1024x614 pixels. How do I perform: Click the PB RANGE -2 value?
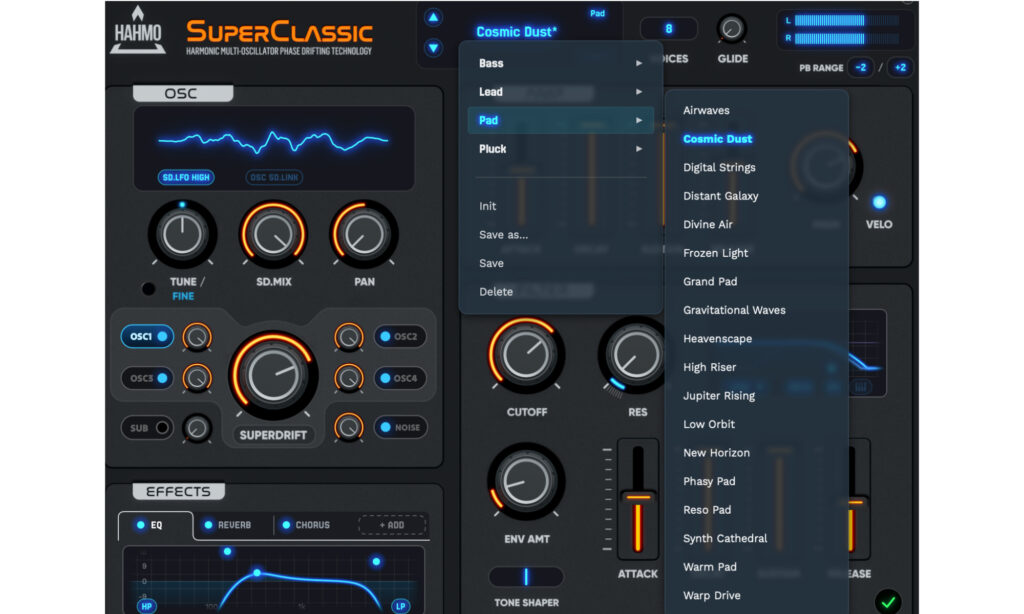pyautogui.click(x=861, y=67)
